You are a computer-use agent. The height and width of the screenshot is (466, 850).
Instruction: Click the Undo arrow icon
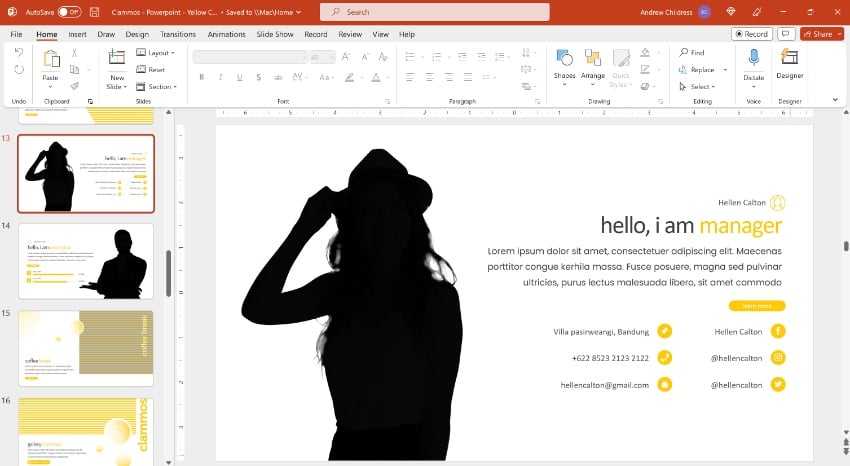coord(19,52)
